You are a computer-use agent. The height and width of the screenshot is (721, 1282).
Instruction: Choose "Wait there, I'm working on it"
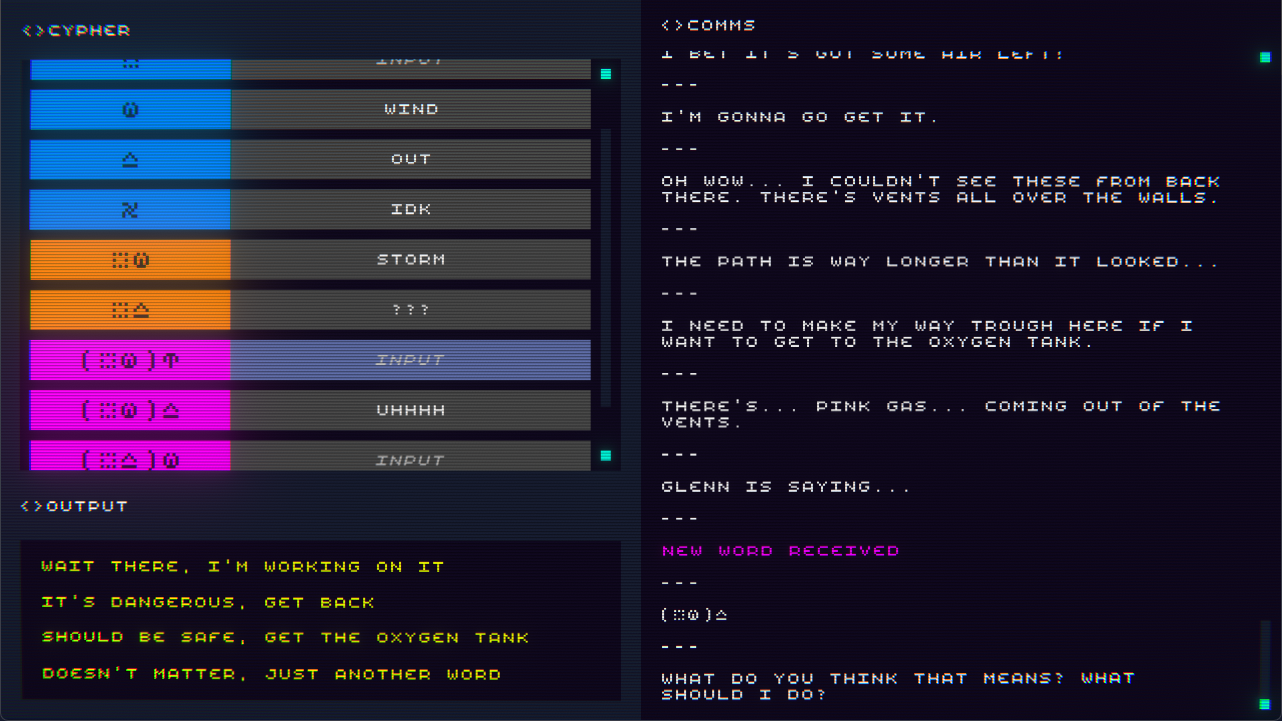click(x=242, y=566)
